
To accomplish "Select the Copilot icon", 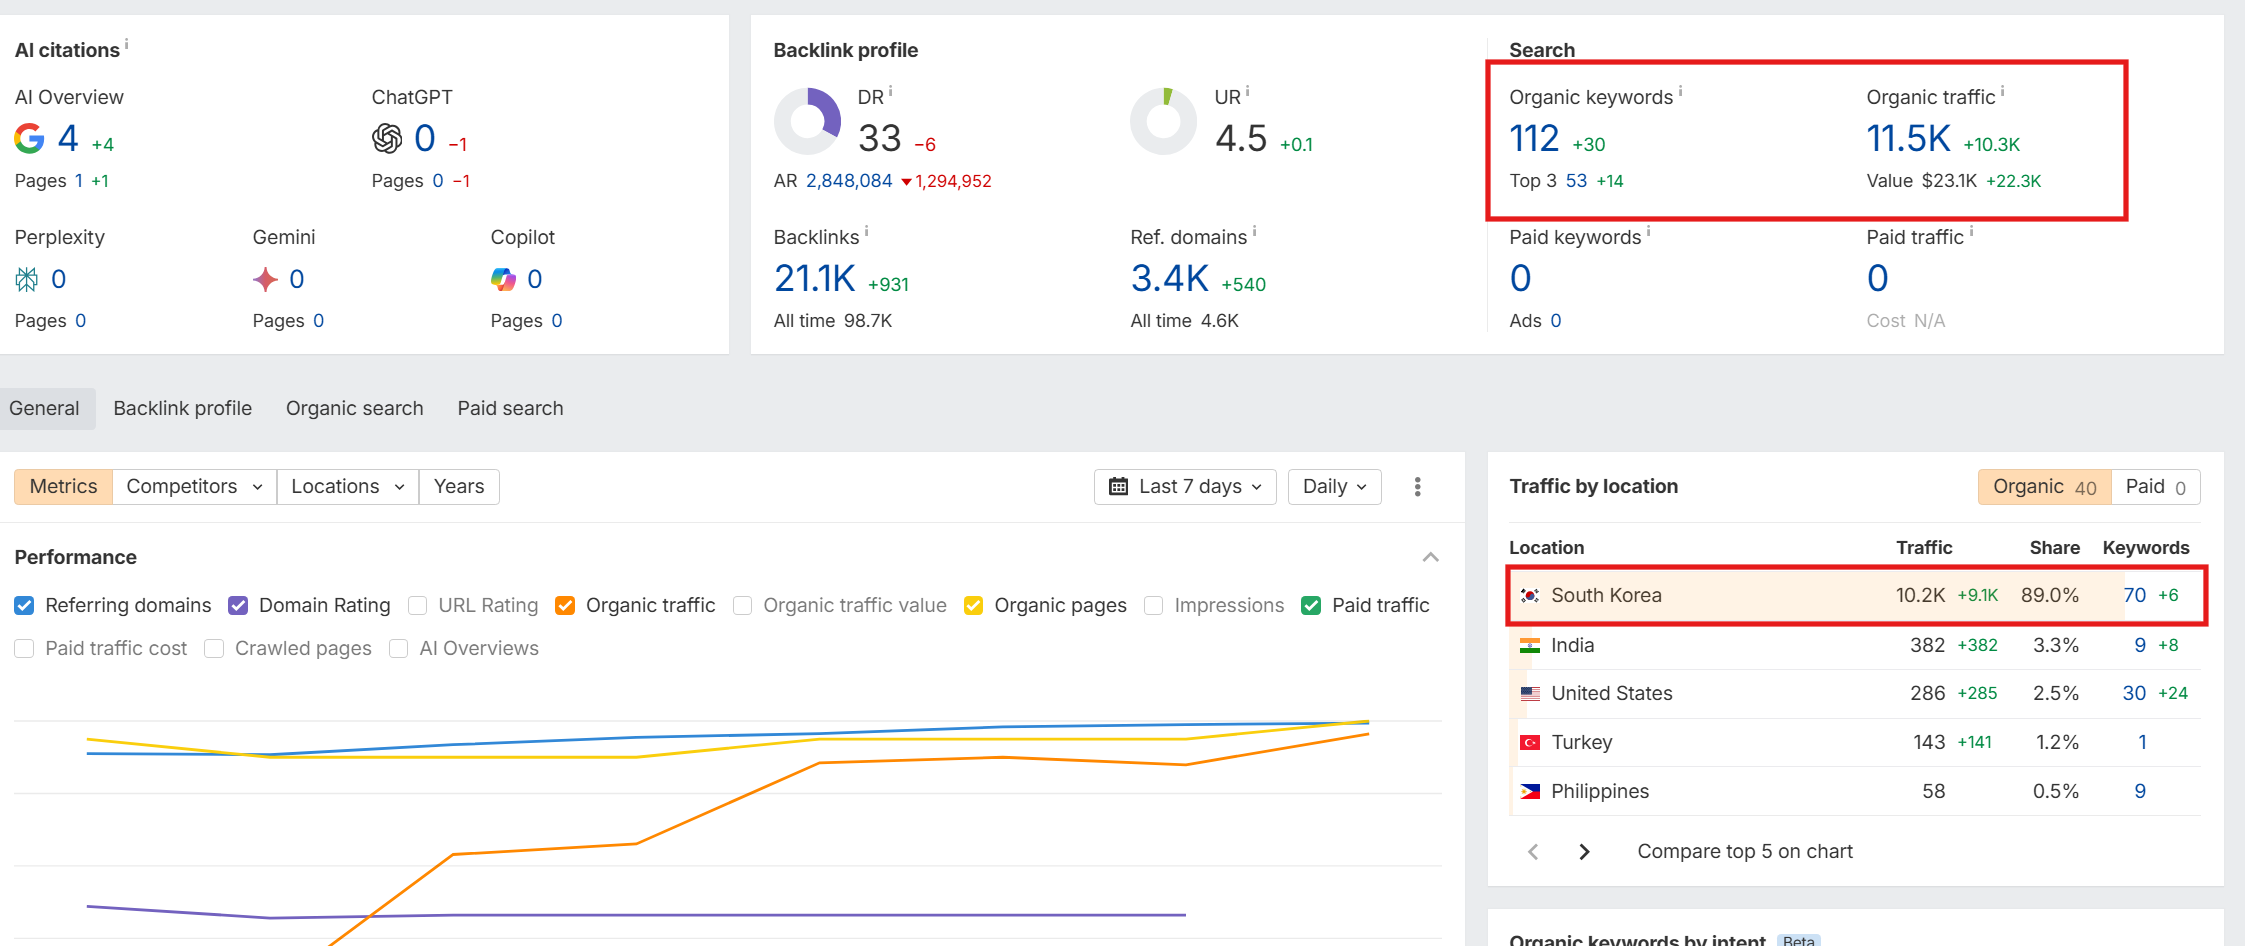I will tap(502, 278).
